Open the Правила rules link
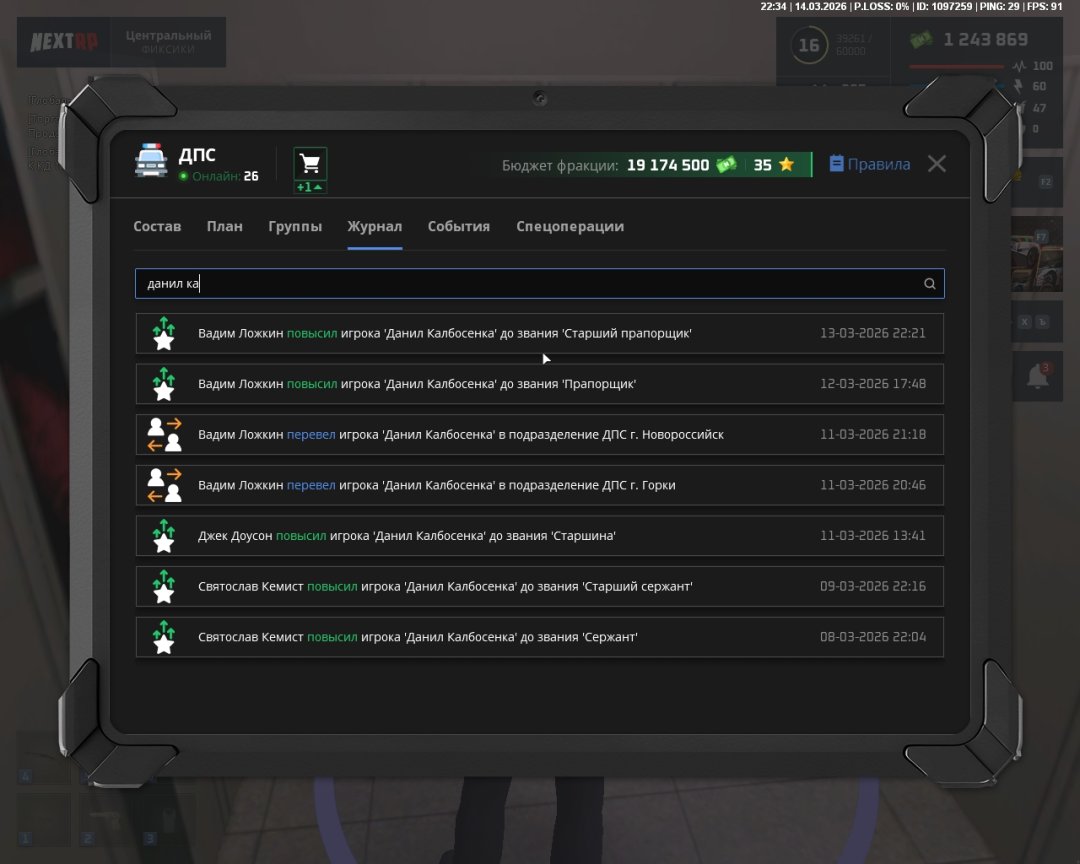 tap(870, 164)
